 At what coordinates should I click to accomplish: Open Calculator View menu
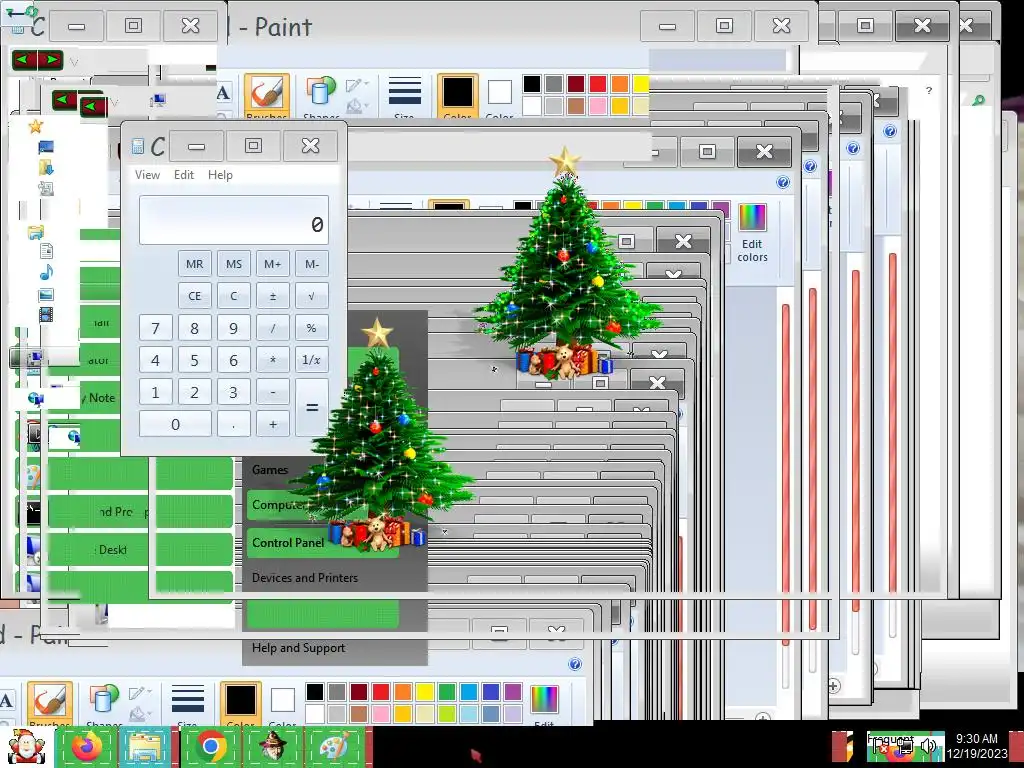click(147, 175)
